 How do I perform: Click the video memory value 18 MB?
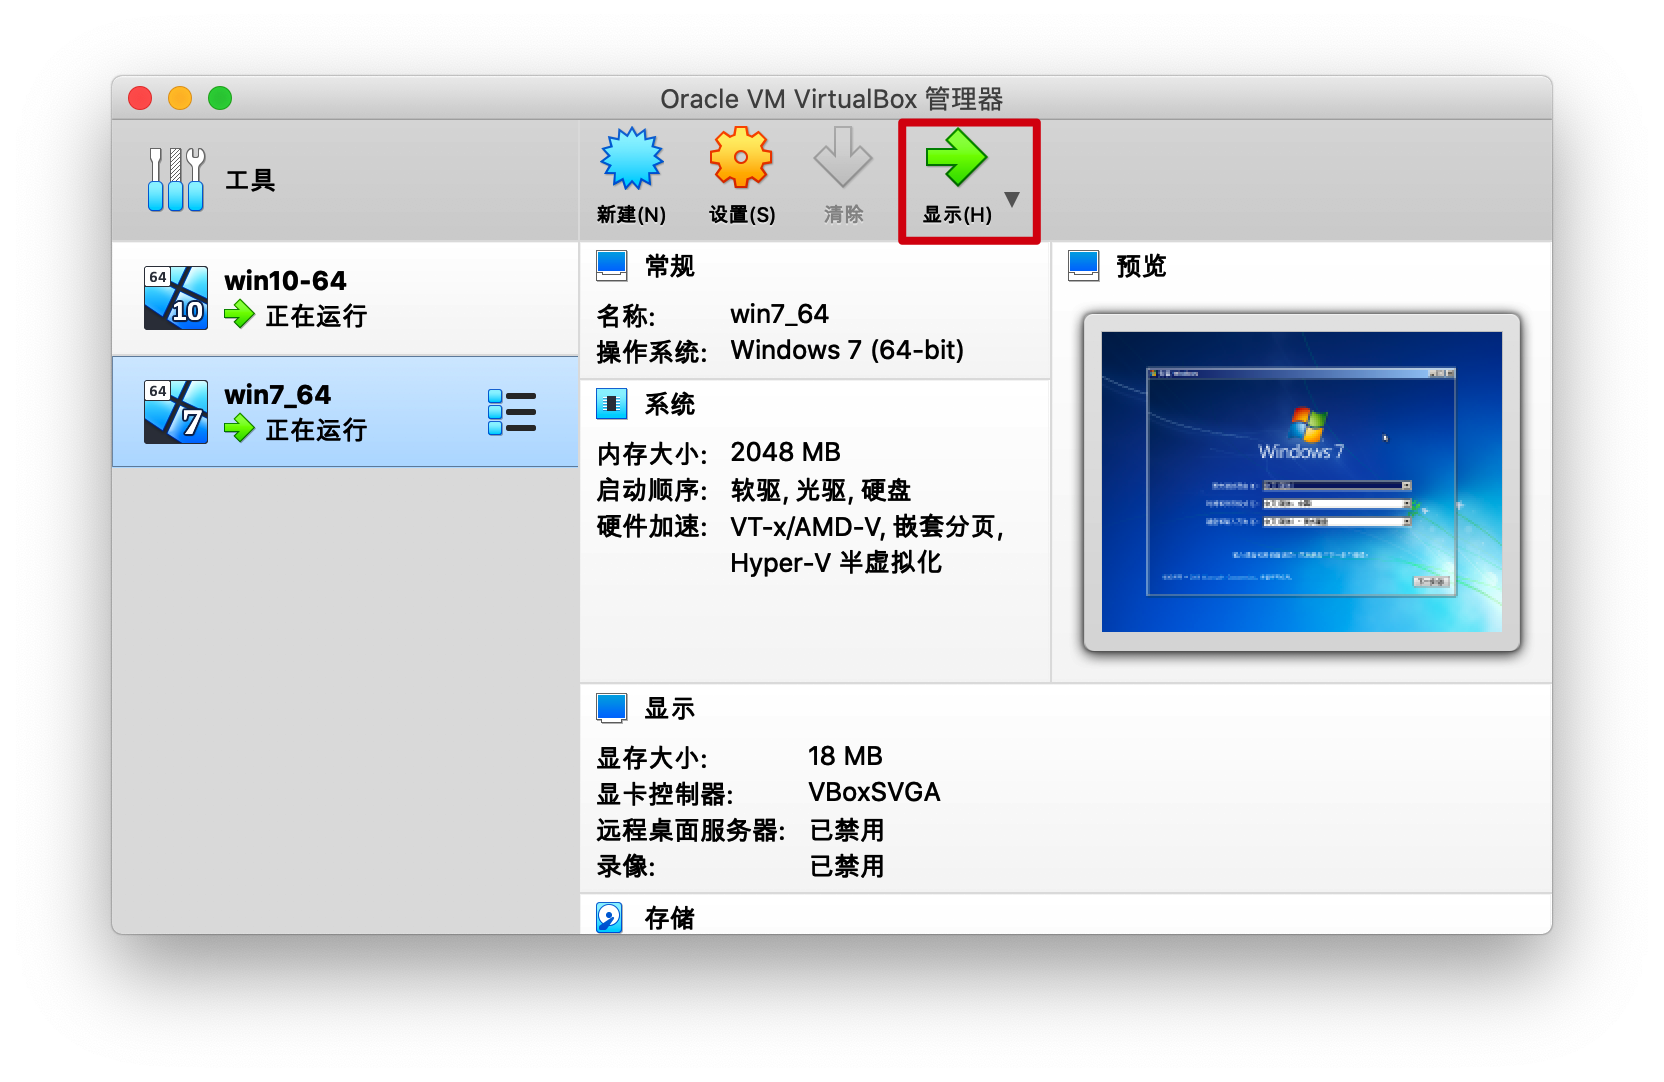[845, 756]
